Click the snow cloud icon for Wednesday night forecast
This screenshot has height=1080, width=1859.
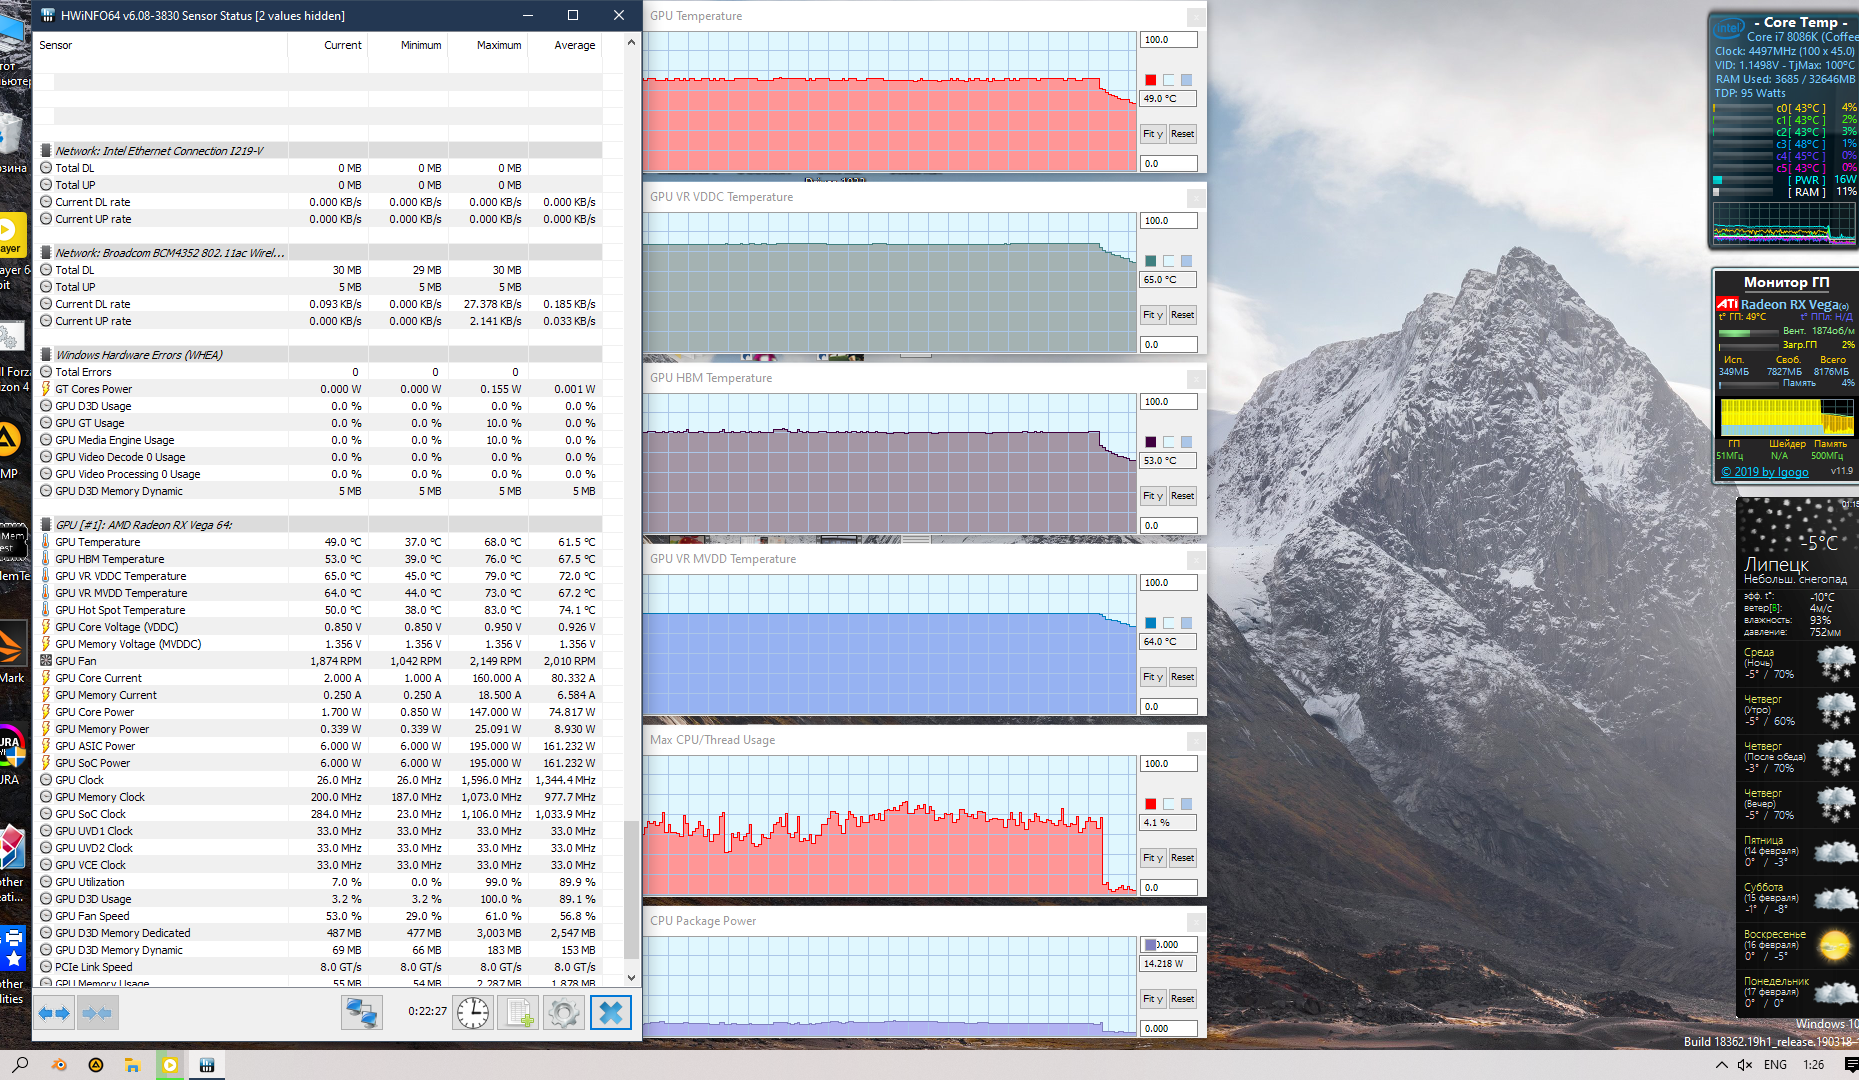[1835, 664]
